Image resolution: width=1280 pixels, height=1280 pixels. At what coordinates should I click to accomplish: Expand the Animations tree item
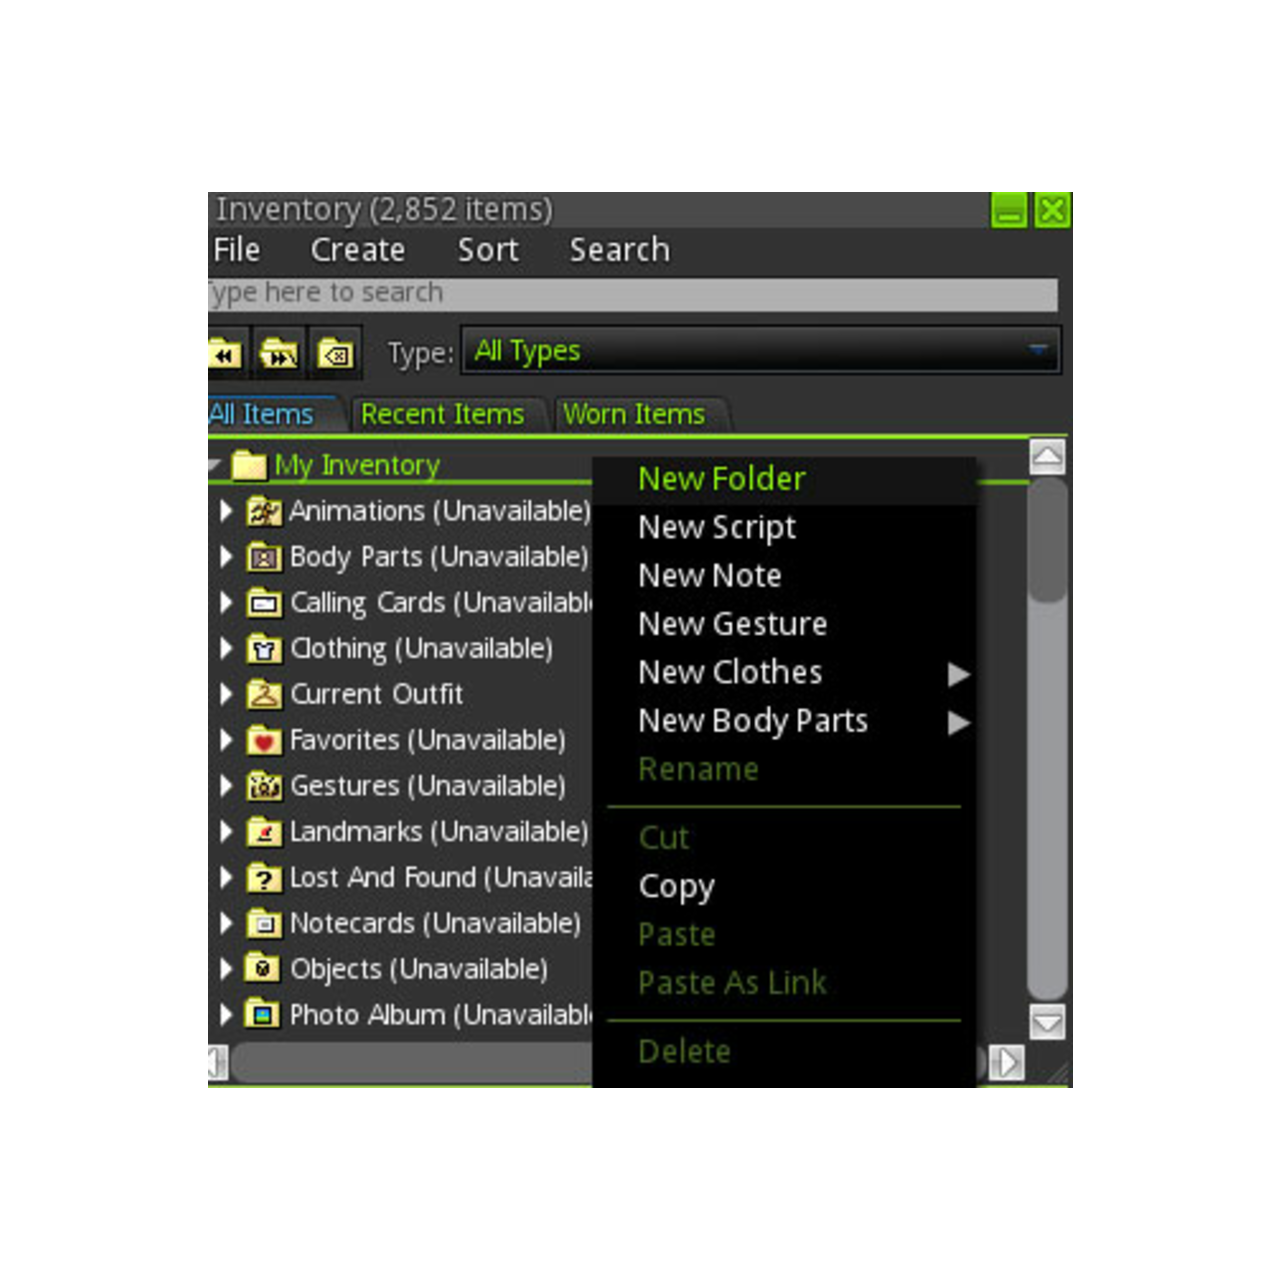224,511
